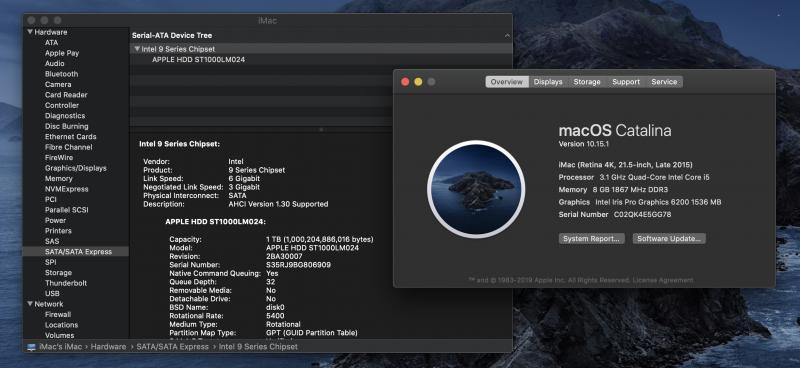Click the Software Update... button
The height and width of the screenshot is (368, 800).
click(669, 239)
